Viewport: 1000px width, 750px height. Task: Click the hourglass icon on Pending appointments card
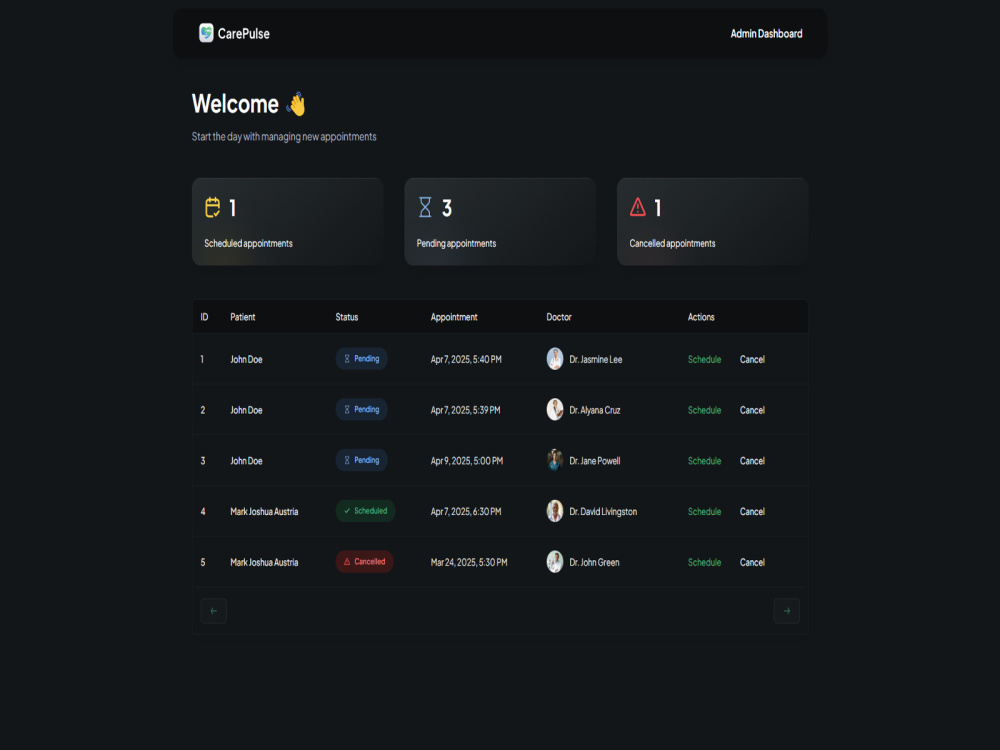[425, 207]
